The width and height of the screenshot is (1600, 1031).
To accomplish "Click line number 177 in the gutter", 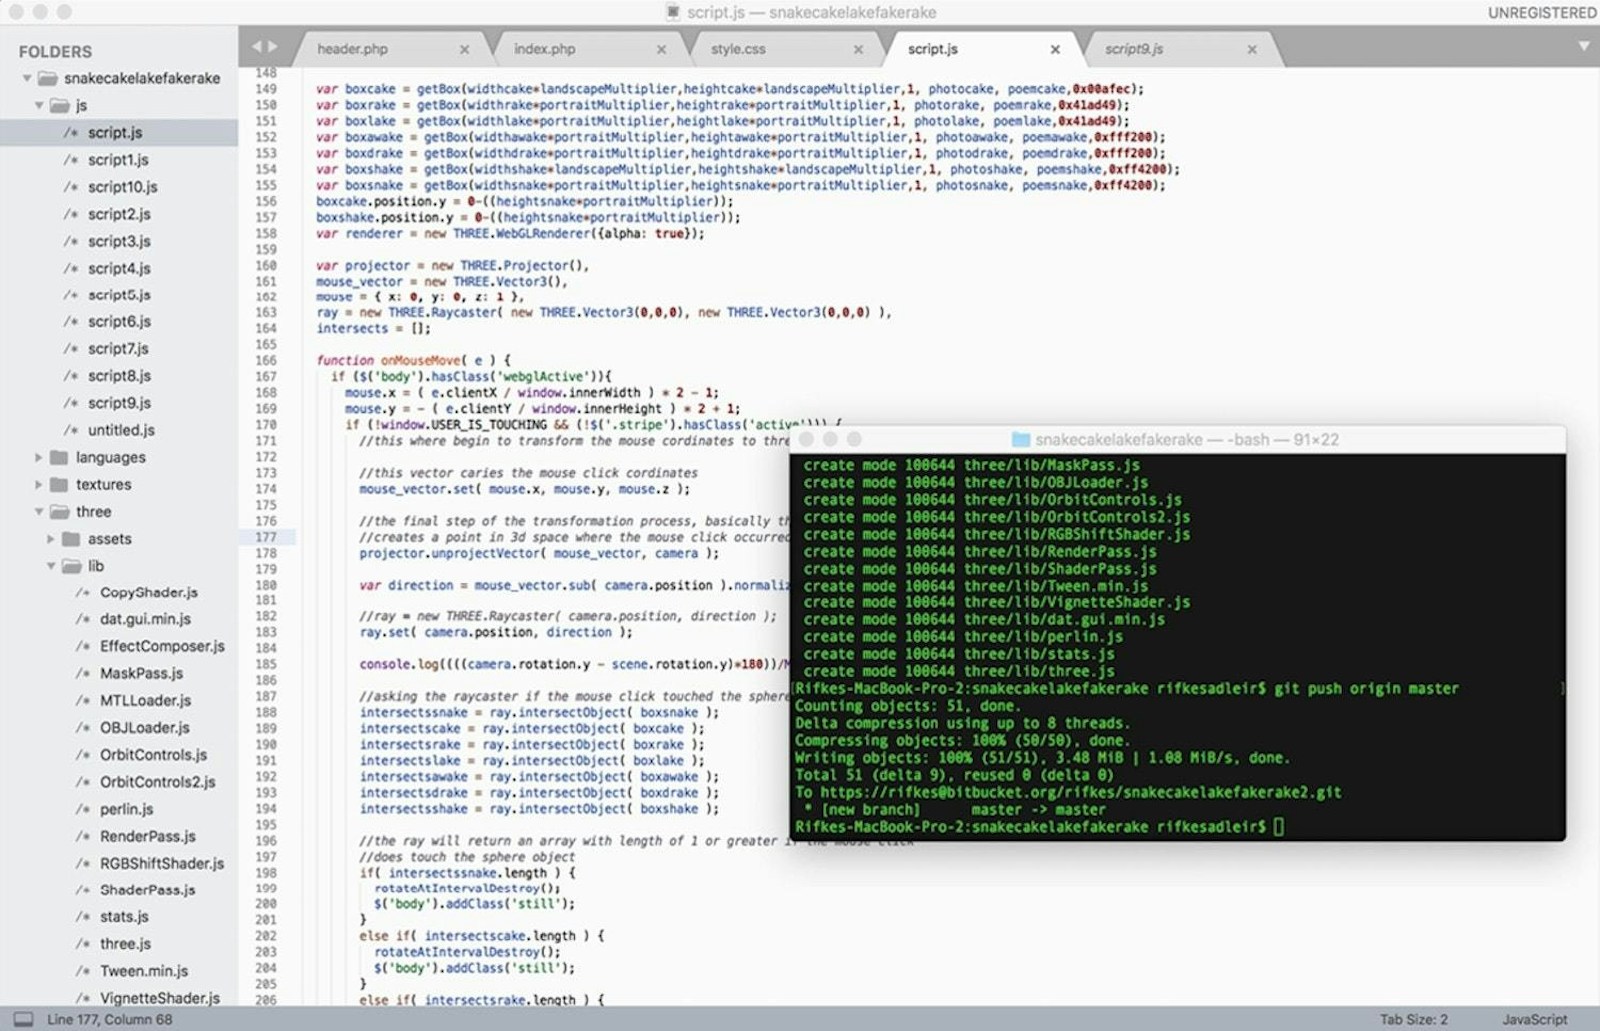I will click(x=265, y=537).
